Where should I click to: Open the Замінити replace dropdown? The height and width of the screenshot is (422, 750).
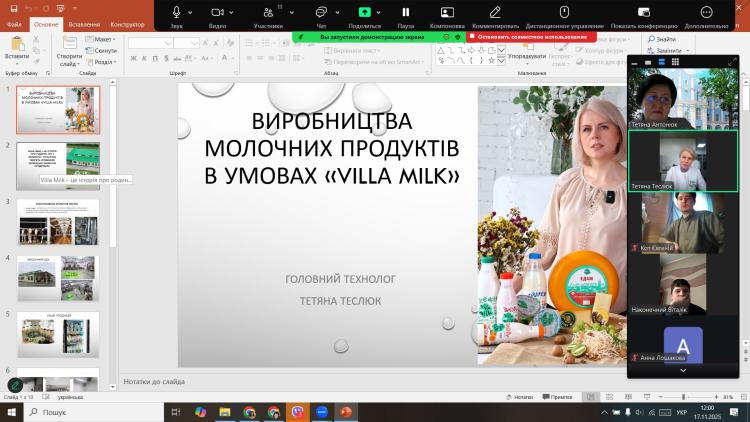coord(668,50)
